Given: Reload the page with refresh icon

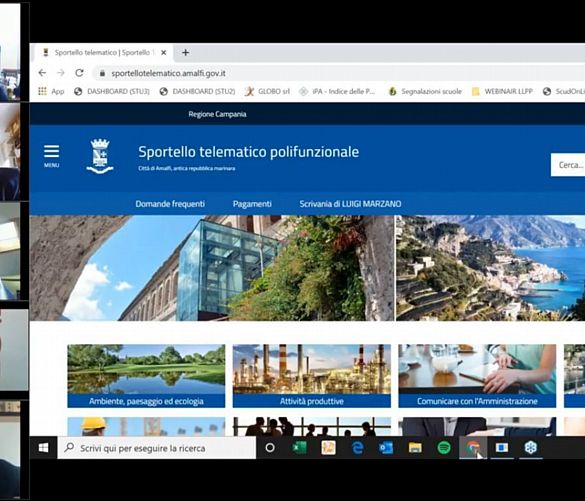Looking at the screenshot, I should (x=79, y=73).
